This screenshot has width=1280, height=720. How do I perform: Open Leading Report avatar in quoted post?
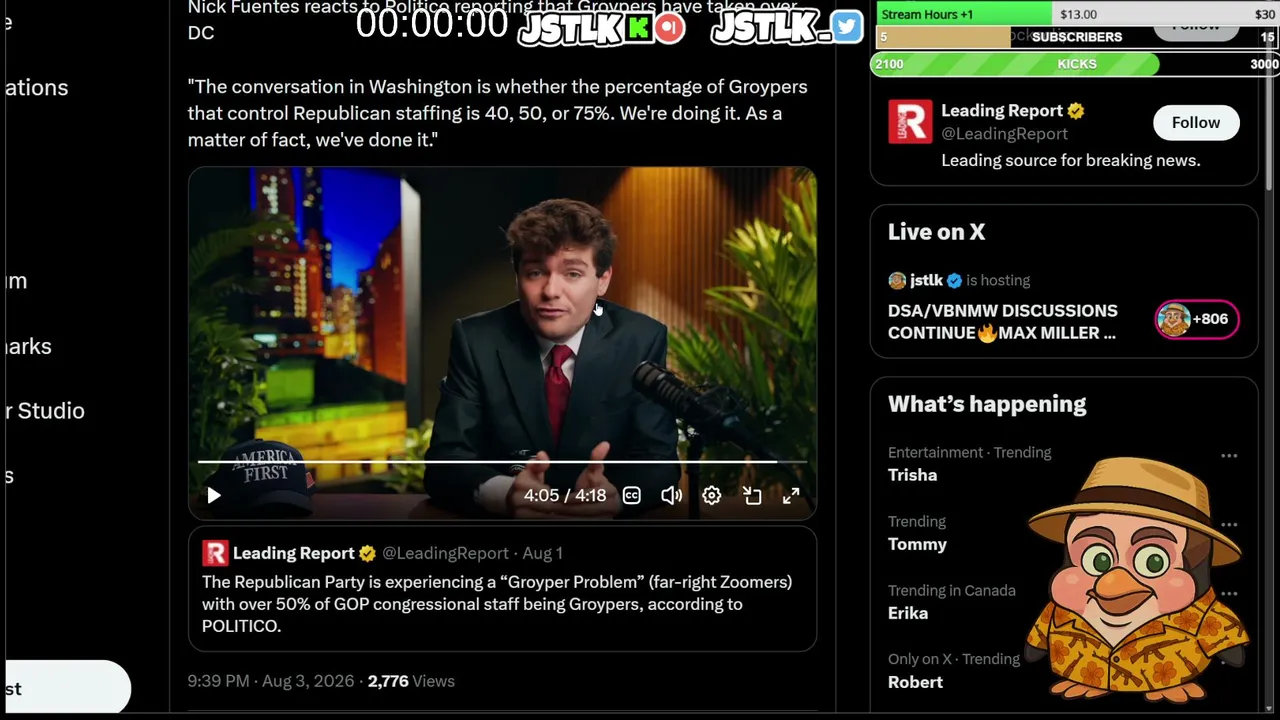[x=215, y=553]
